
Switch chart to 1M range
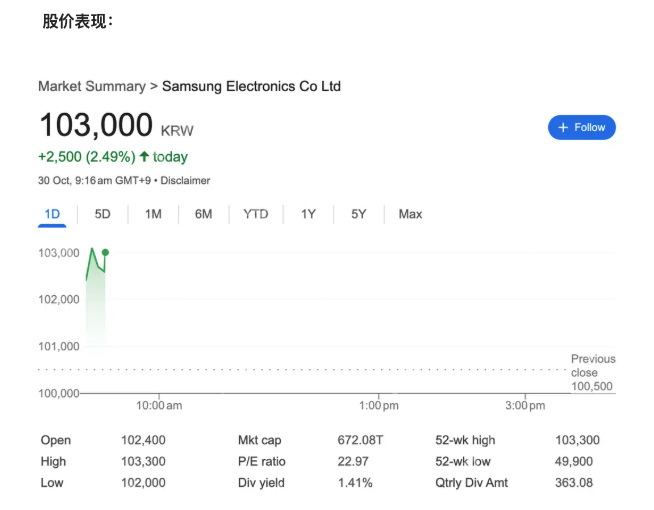153,214
